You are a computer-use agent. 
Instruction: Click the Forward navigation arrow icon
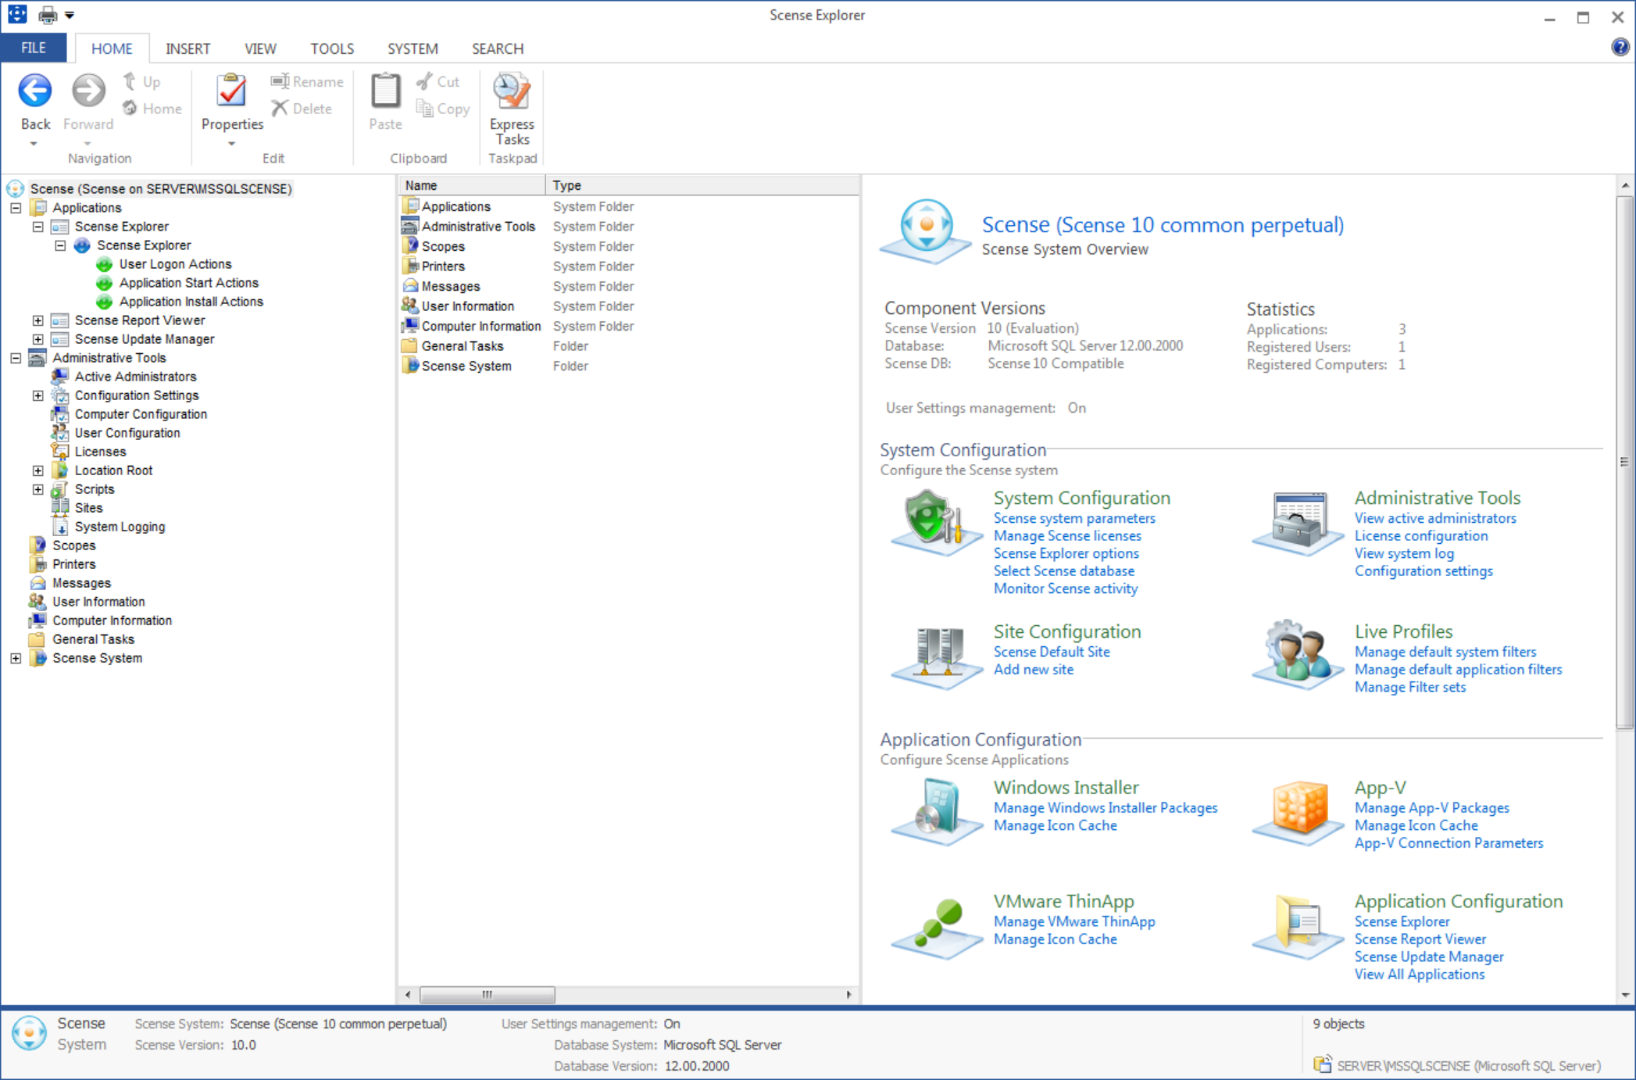point(88,91)
